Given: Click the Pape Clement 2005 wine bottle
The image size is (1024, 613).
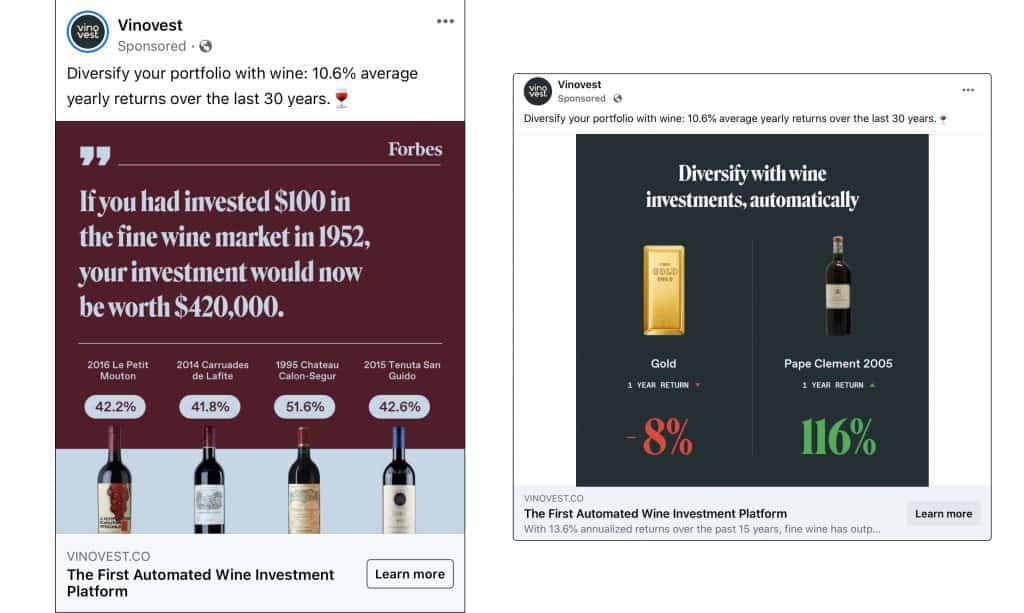Looking at the screenshot, I should point(838,286).
